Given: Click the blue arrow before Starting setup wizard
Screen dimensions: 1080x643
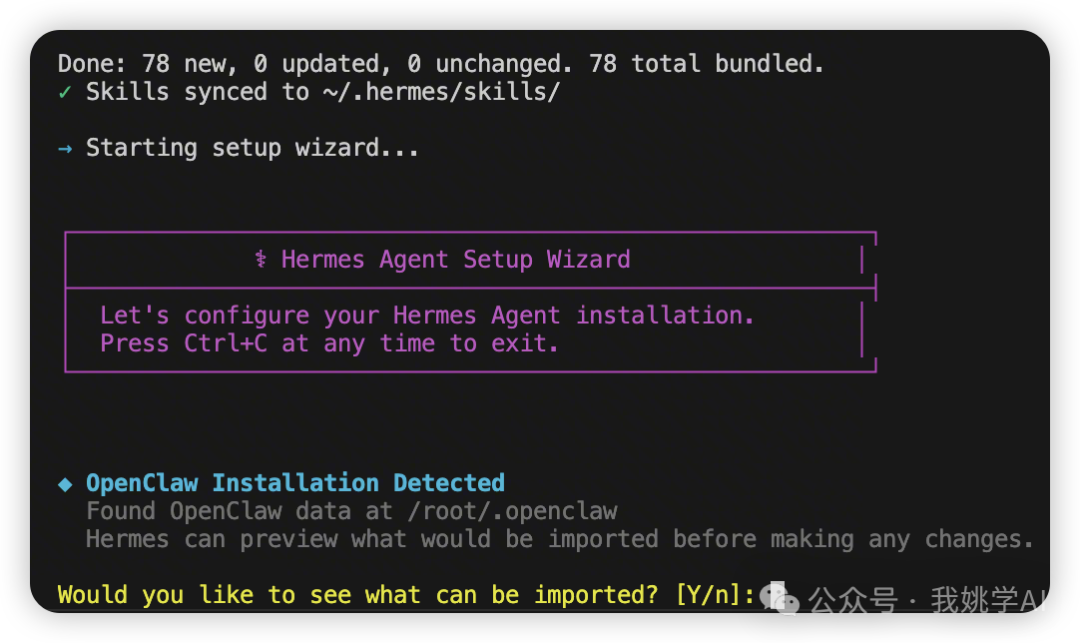Looking at the screenshot, I should coord(65,148).
